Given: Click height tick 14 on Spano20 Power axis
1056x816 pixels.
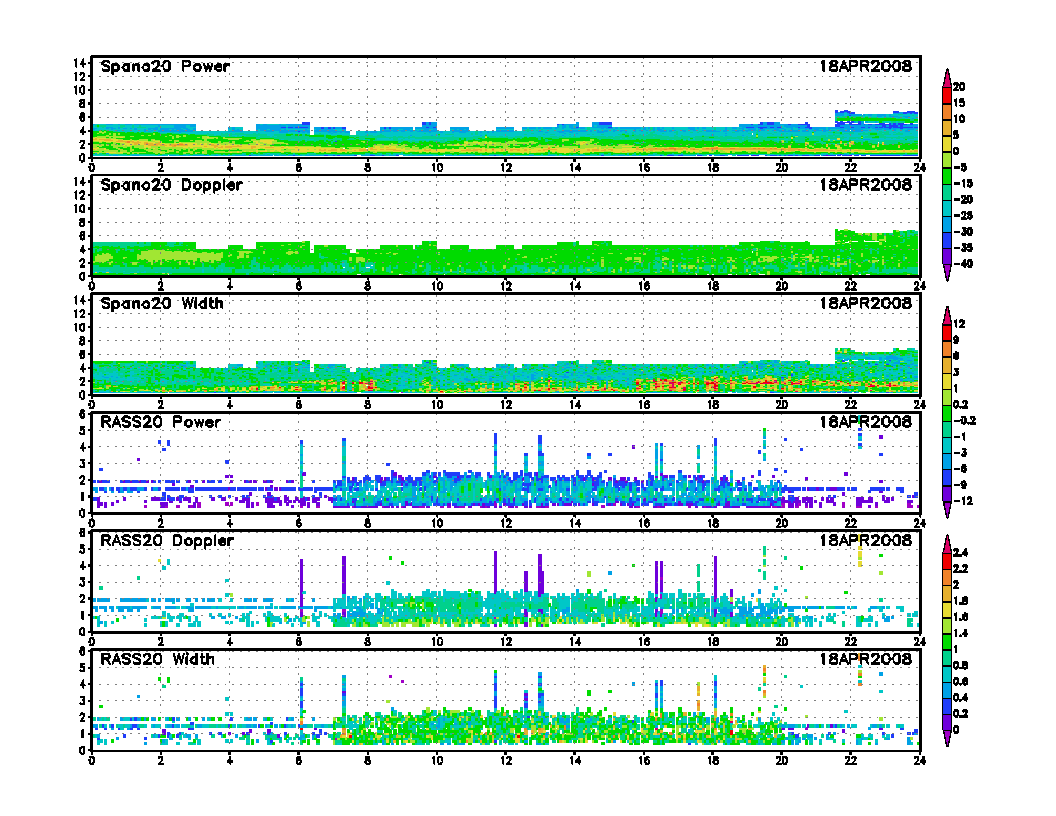Looking at the screenshot, I should (x=79, y=63).
